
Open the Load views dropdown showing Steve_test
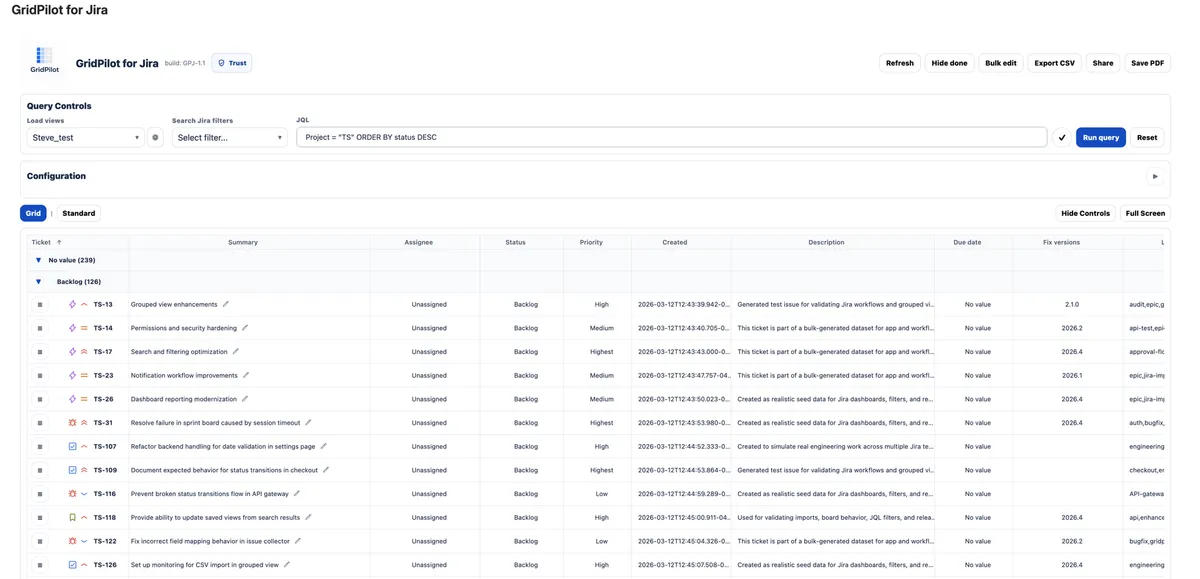click(x=85, y=138)
